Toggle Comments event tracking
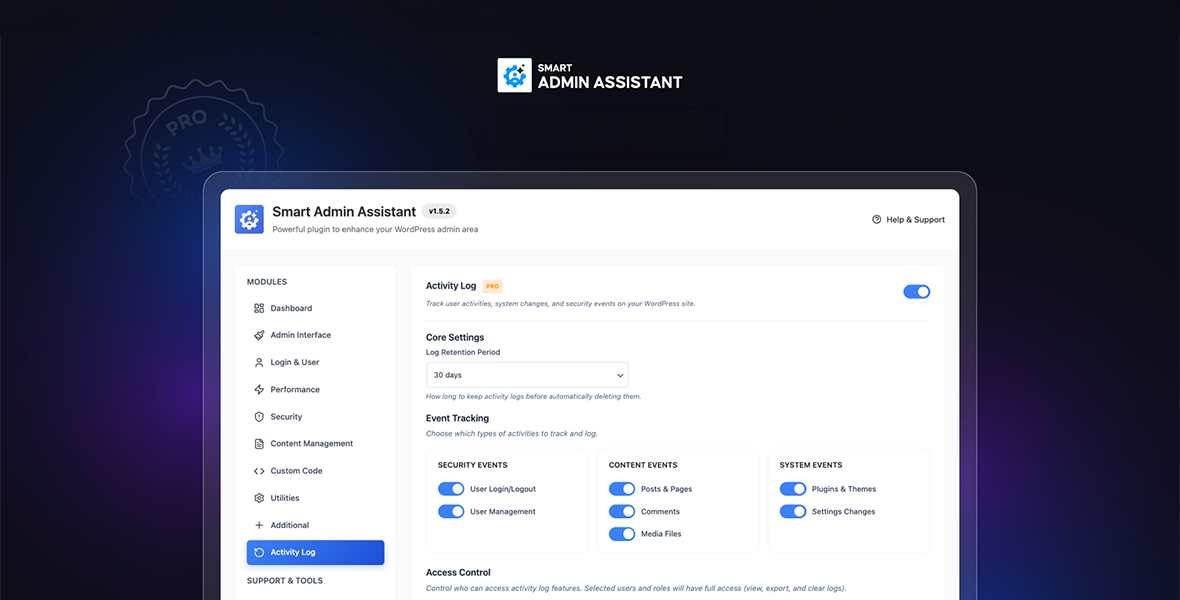1180x600 pixels. pos(622,511)
